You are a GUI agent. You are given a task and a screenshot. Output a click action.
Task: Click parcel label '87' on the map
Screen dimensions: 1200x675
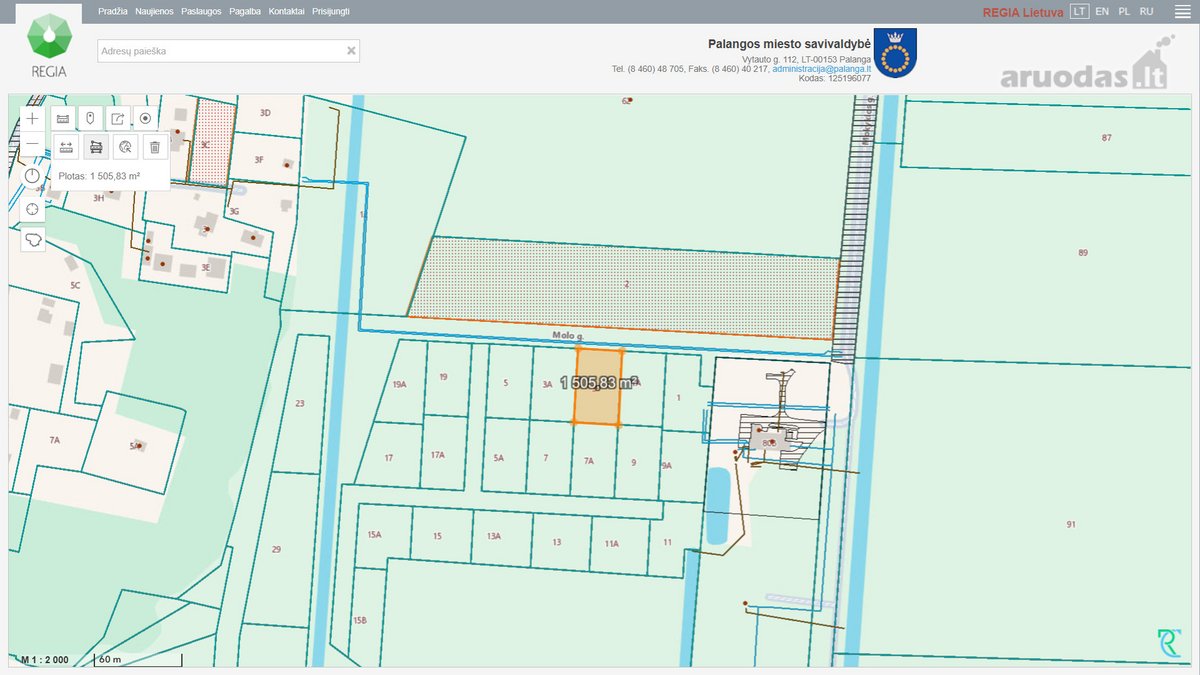pos(1107,137)
